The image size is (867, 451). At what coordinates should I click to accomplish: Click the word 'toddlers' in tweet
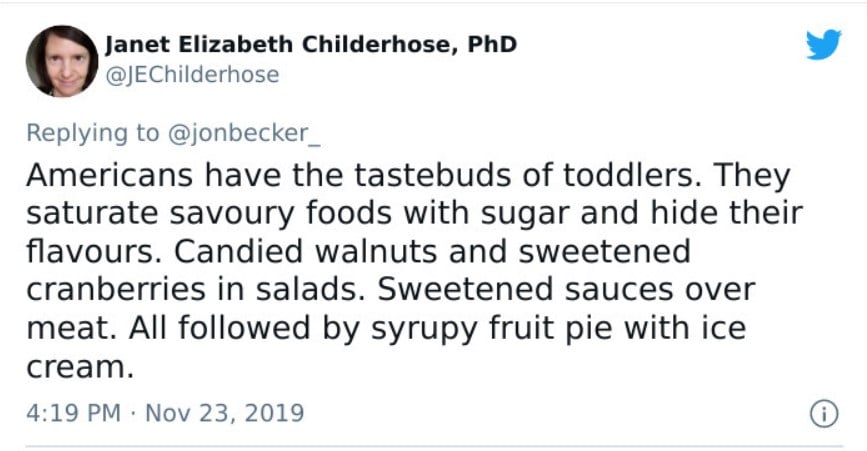point(628,175)
